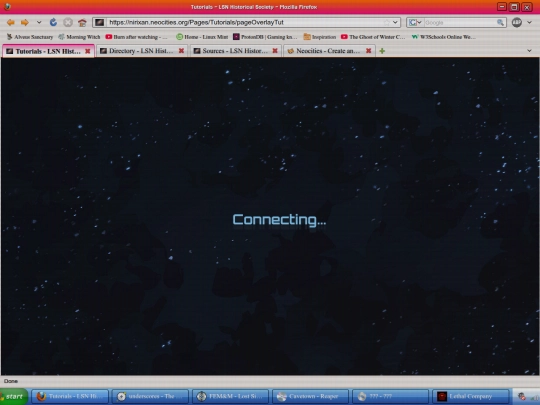Open the ProtonDB bookmark
540x405 pixels.
coord(265,37)
